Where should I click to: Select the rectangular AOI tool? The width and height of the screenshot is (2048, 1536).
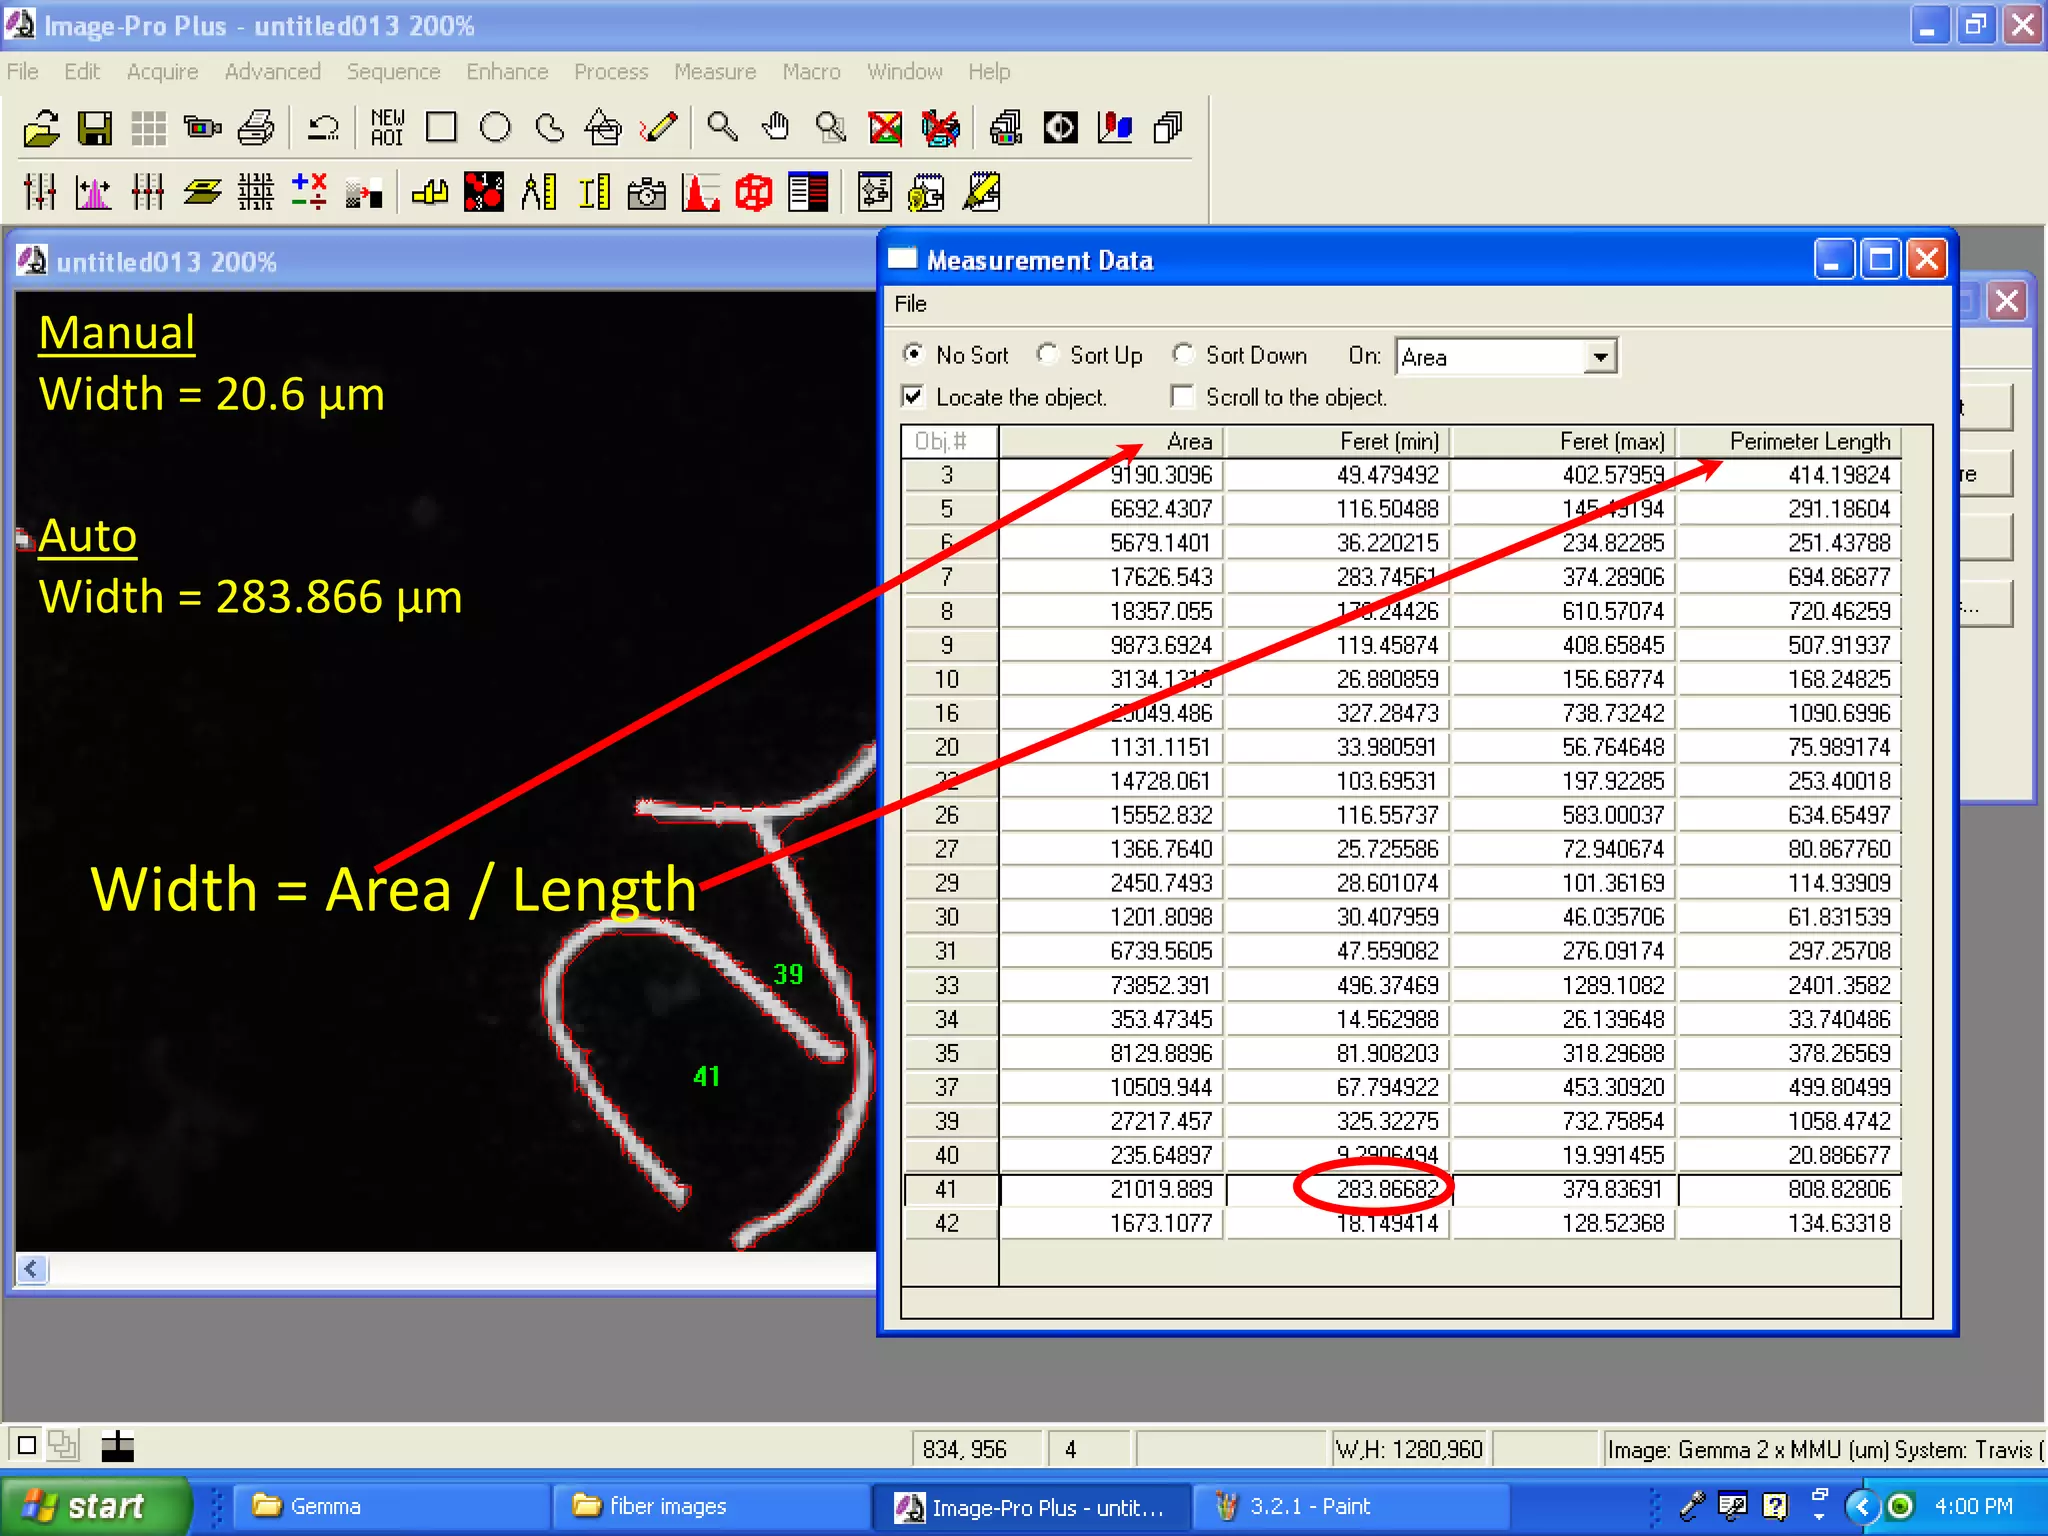(441, 128)
